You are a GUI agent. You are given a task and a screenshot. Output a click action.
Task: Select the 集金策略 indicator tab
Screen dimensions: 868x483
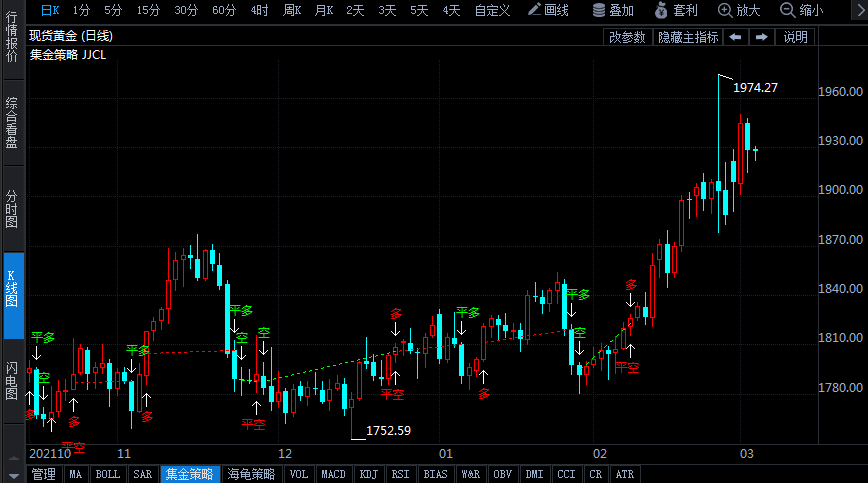pos(190,475)
